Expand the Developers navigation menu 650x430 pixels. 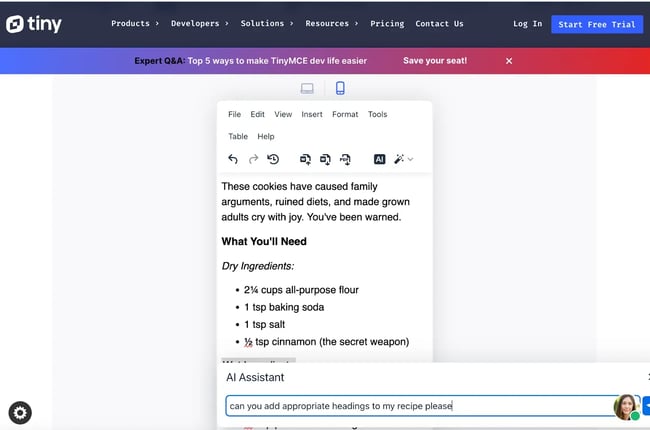click(x=199, y=24)
